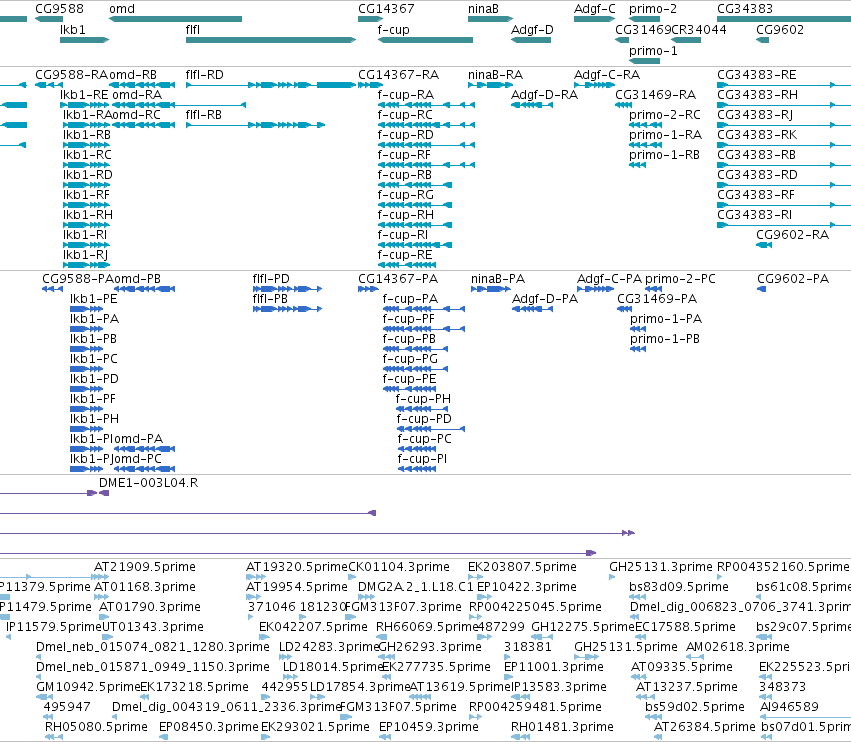Open the flfl-PB protein label
This screenshot has width=851, height=742.
click(x=270, y=299)
